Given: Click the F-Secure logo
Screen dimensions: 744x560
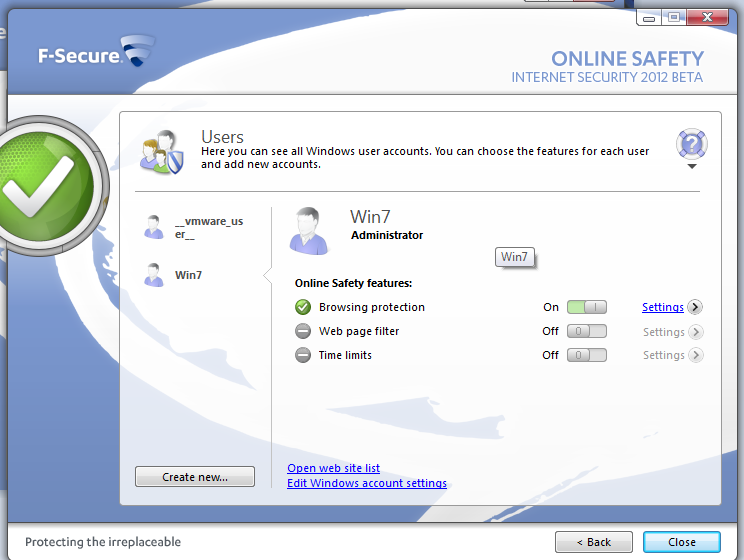Looking at the screenshot, I should (x=96, y=51).
